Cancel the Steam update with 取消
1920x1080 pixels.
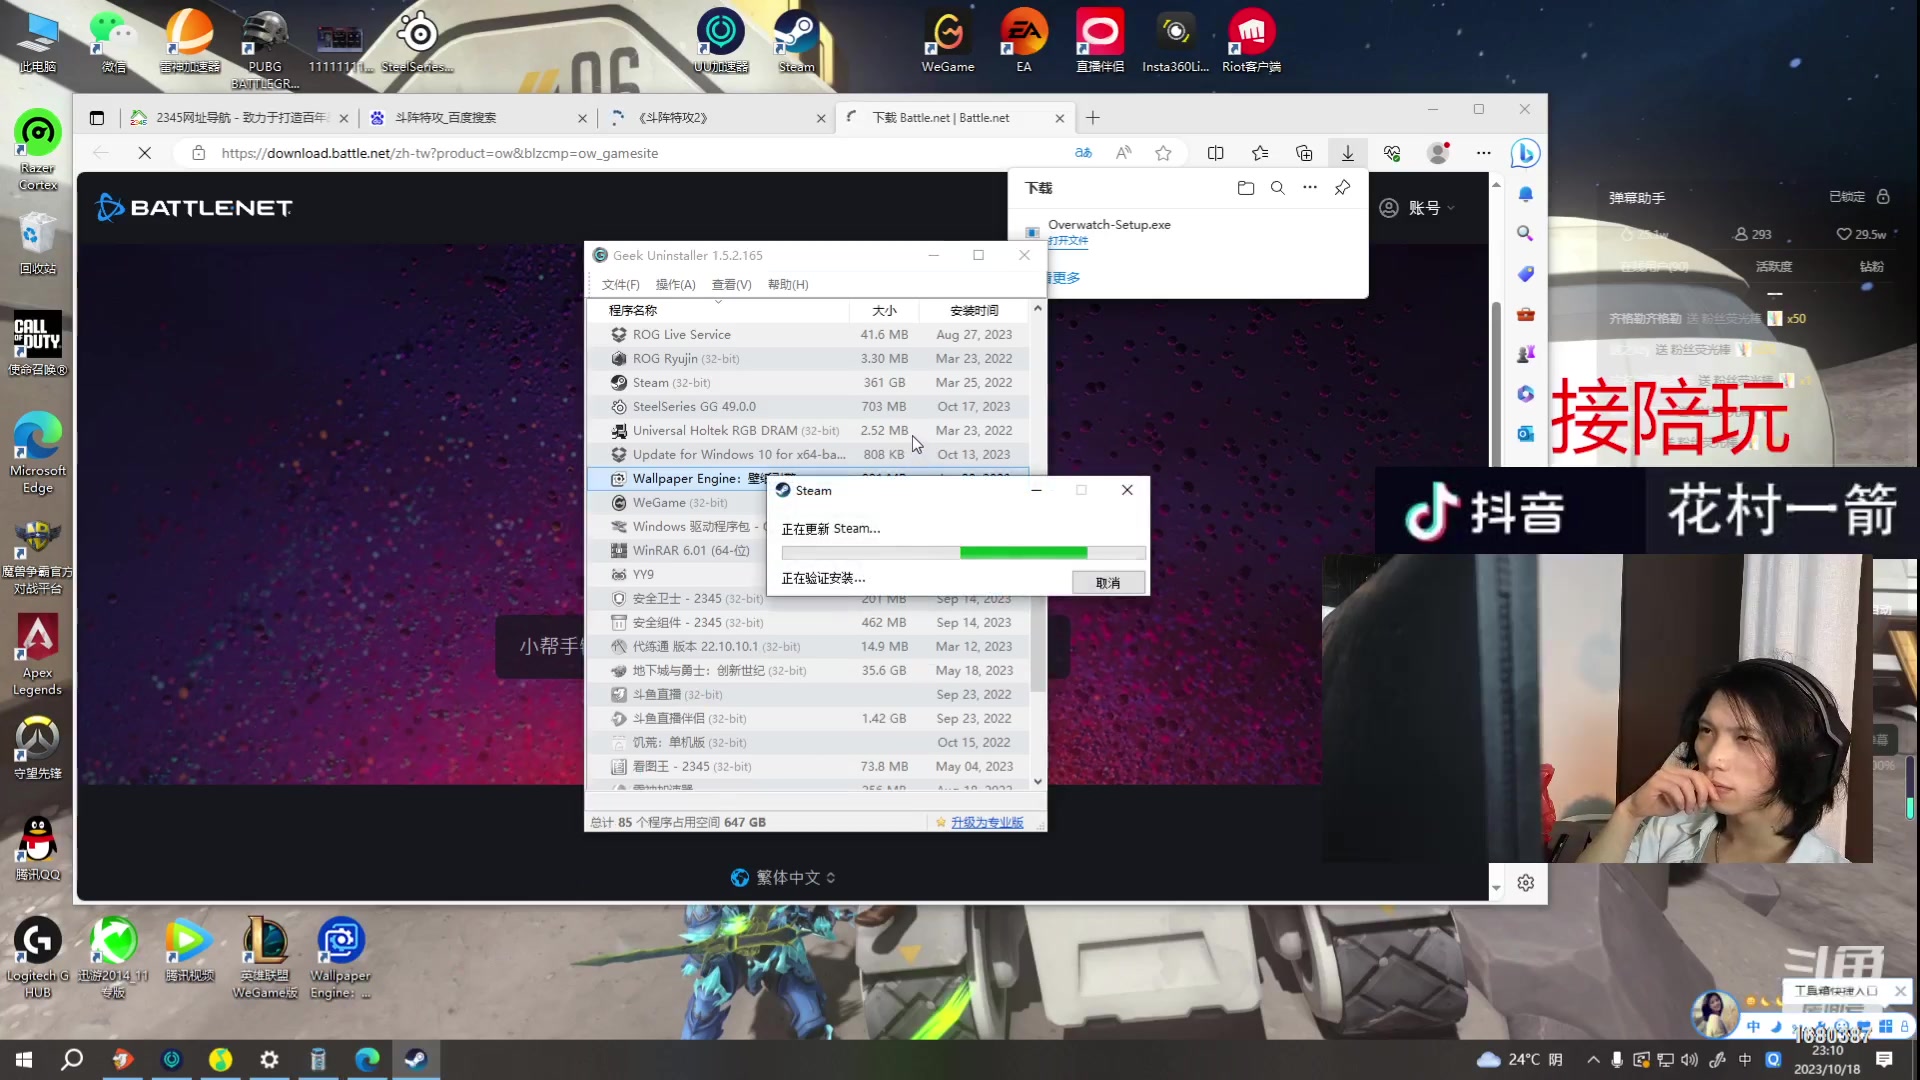click(1108, 583)
